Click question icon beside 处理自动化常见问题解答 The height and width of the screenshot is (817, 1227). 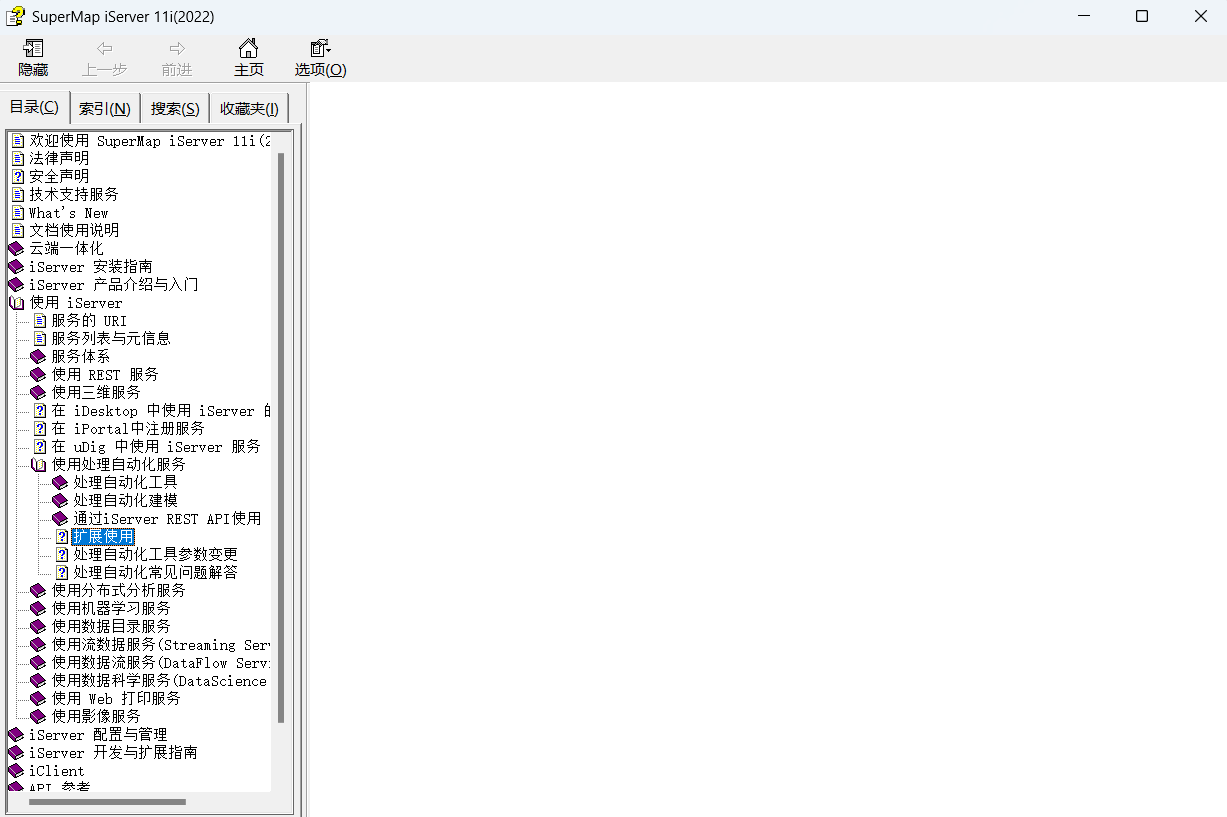62,572
